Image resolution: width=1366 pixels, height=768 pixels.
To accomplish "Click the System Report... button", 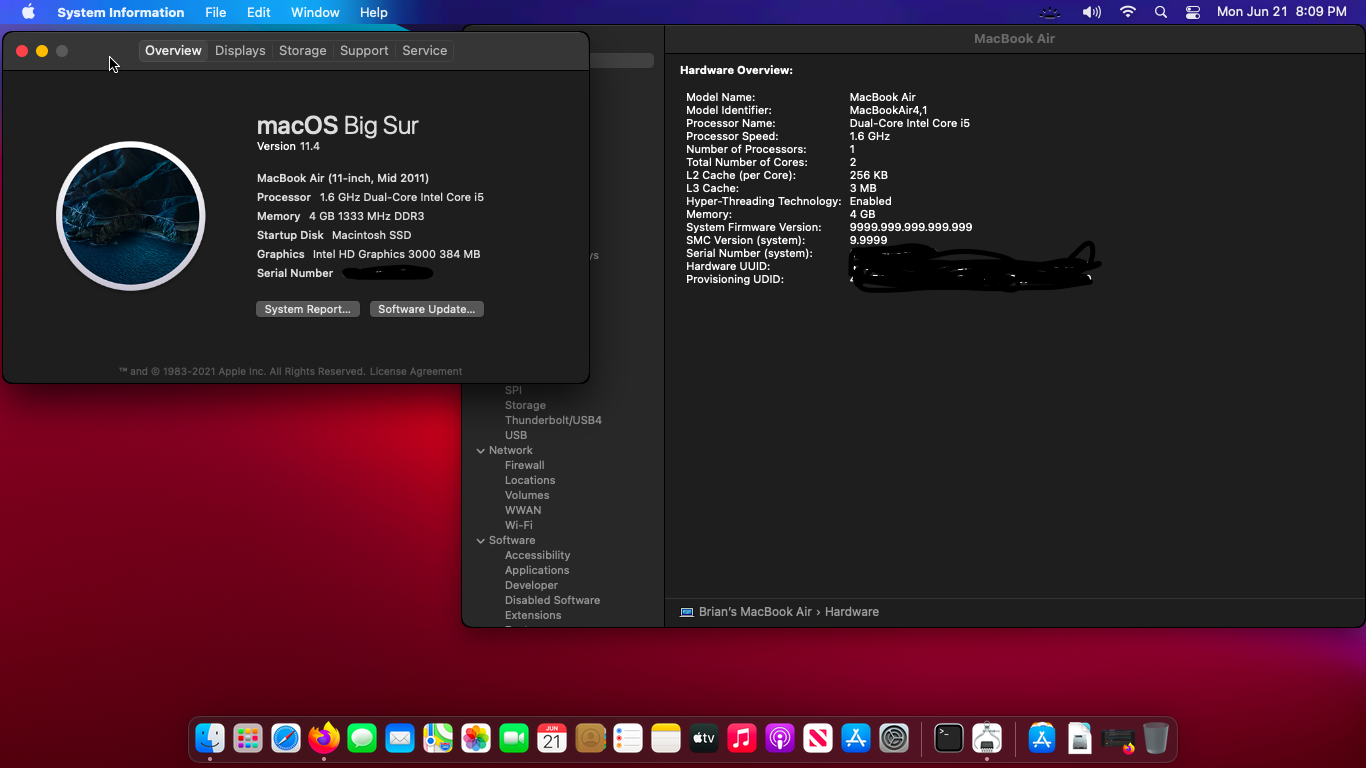I will (x=307, y=309).
